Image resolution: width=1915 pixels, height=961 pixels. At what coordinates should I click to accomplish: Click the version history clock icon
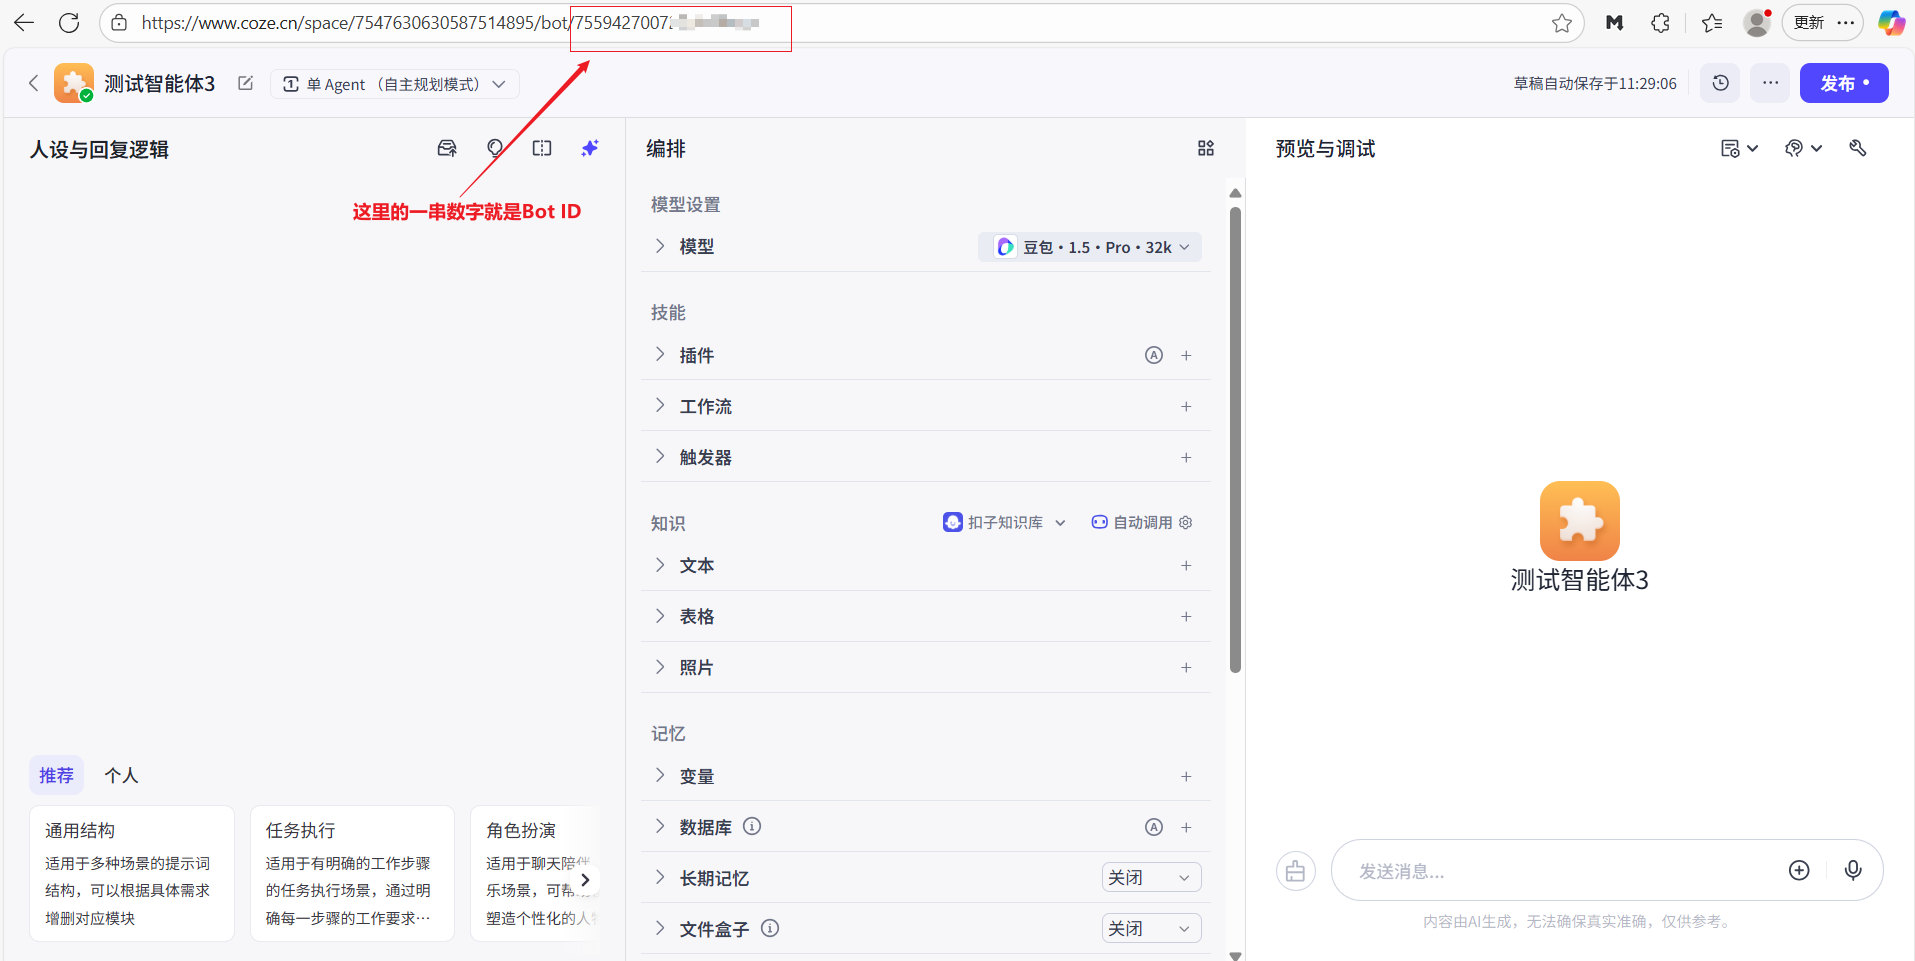[1720, 83]
